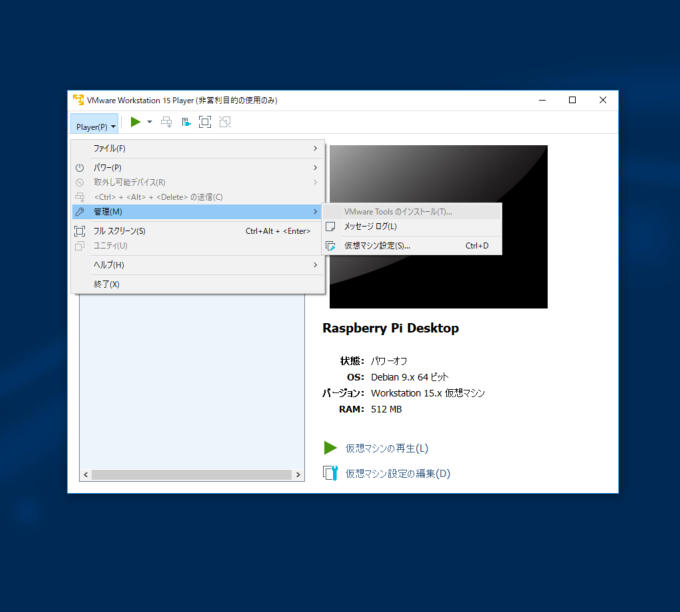Select the 管理(M) menu item

click(198, 212)
